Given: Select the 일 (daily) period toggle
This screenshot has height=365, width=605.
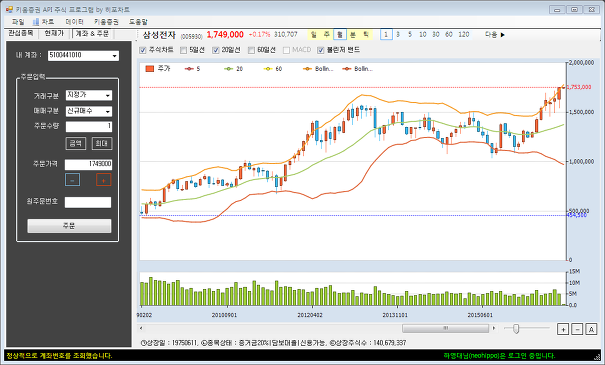Looking at the screenshot, I should point(314,35).
